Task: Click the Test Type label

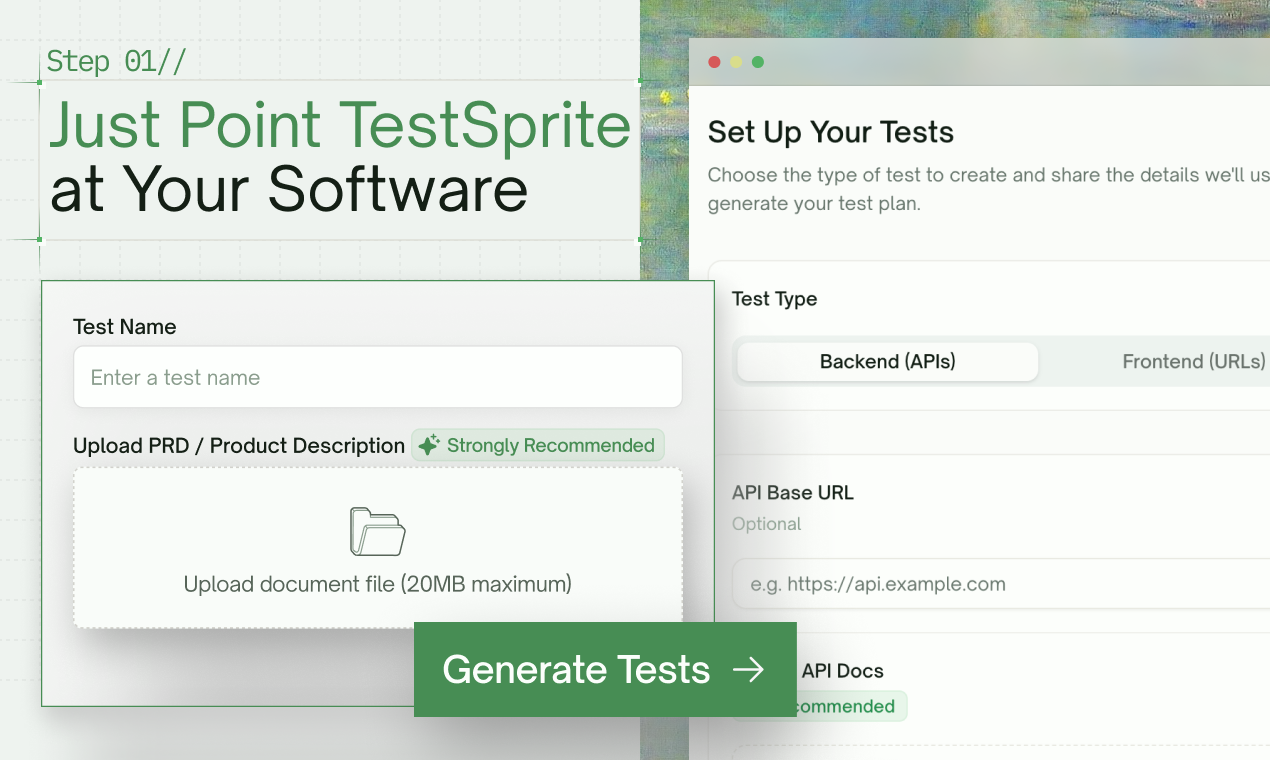Action: 774,299
